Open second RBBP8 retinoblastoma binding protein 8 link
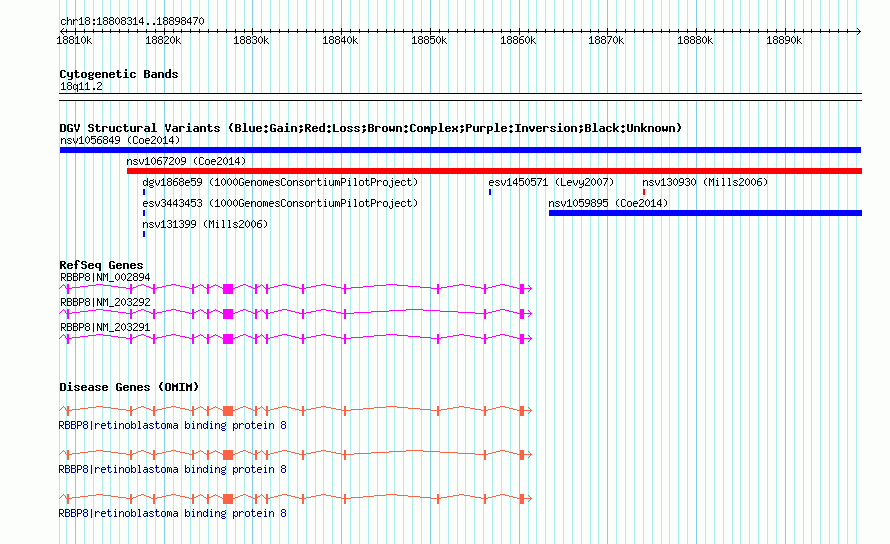The height and width of the screenshot is (544, 890). pyautogui.click(x=173, y=470)
